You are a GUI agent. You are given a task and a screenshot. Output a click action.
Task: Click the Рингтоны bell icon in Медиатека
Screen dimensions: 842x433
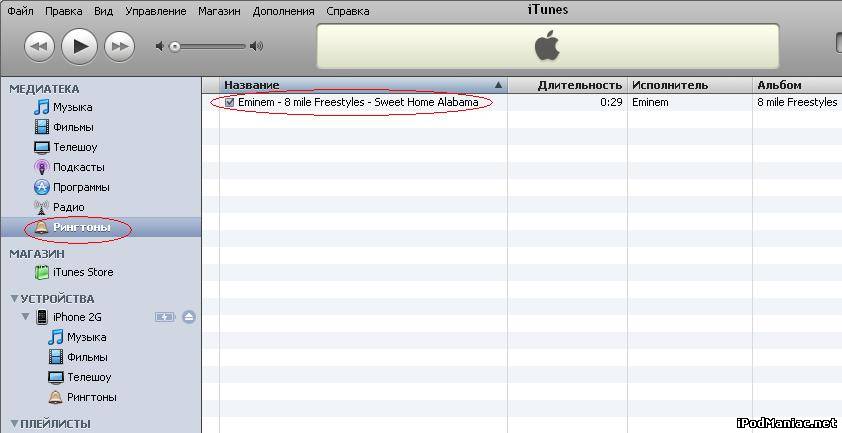pos(41,227)
